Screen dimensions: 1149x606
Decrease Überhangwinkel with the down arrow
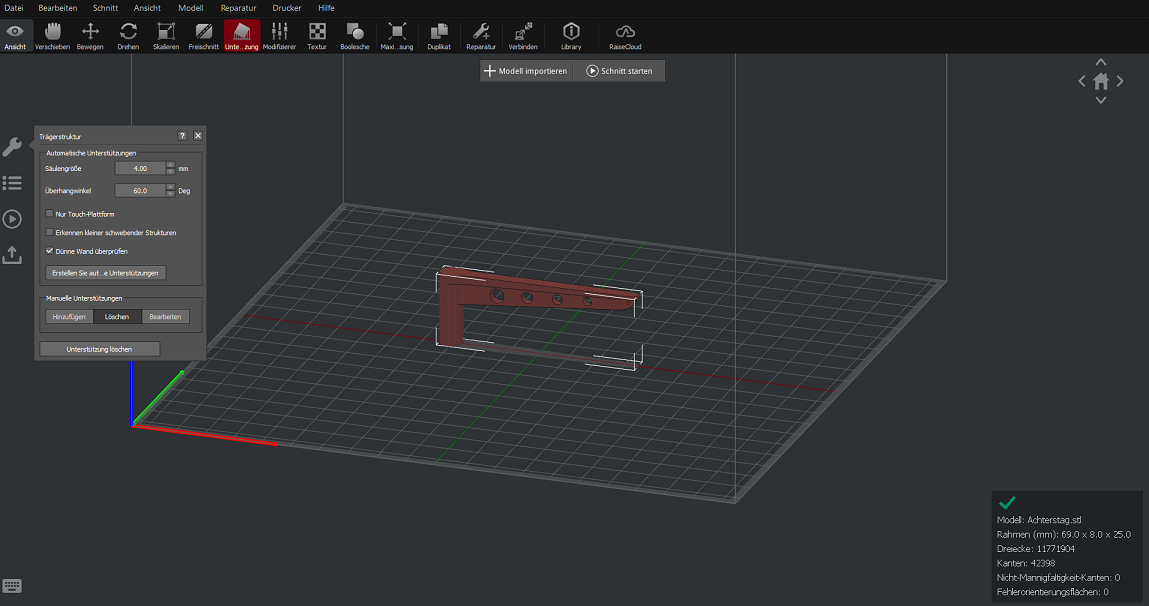pos(170,194)
